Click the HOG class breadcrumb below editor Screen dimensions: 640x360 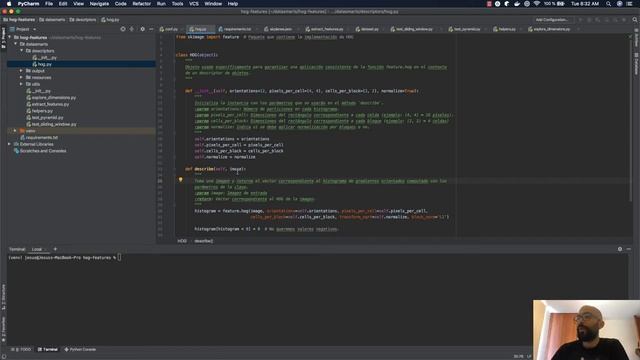[x=182, y=241]
